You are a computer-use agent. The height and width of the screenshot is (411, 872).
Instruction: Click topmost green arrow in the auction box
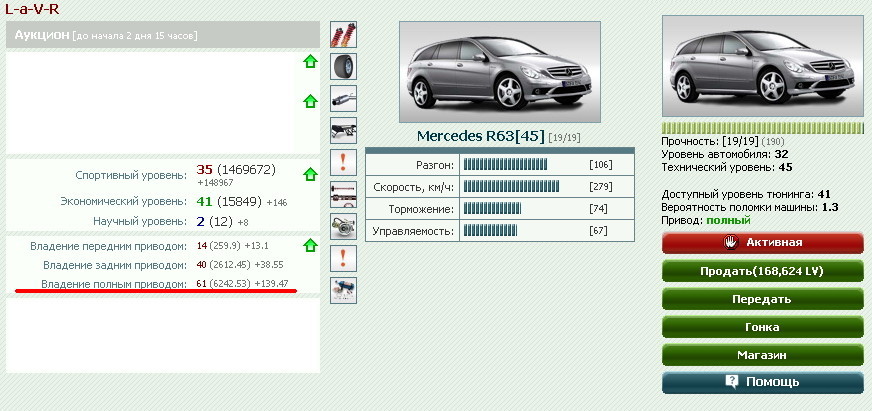point(310,62)
